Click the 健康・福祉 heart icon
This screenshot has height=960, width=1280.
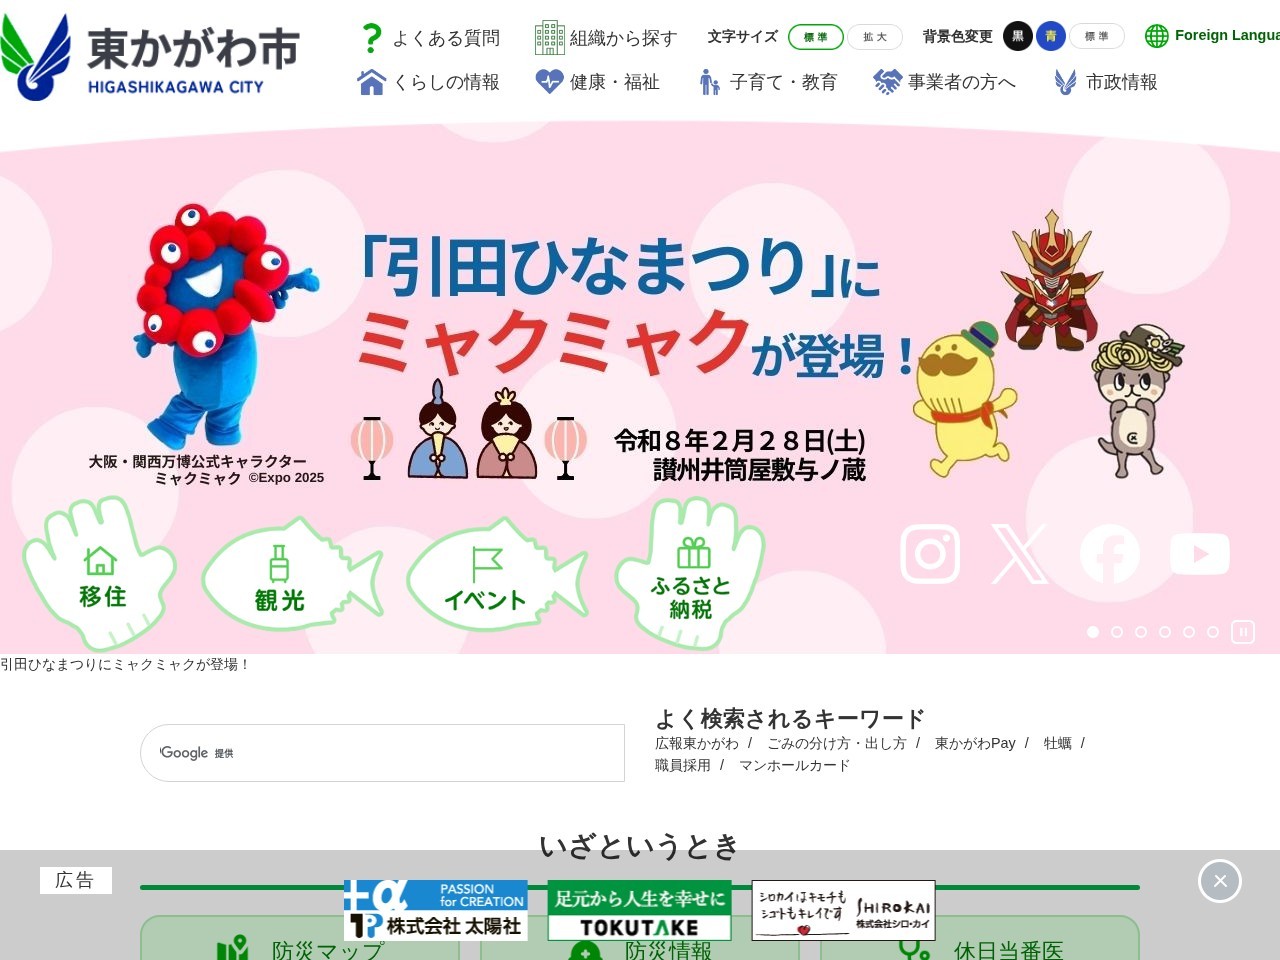click(548, 82)
